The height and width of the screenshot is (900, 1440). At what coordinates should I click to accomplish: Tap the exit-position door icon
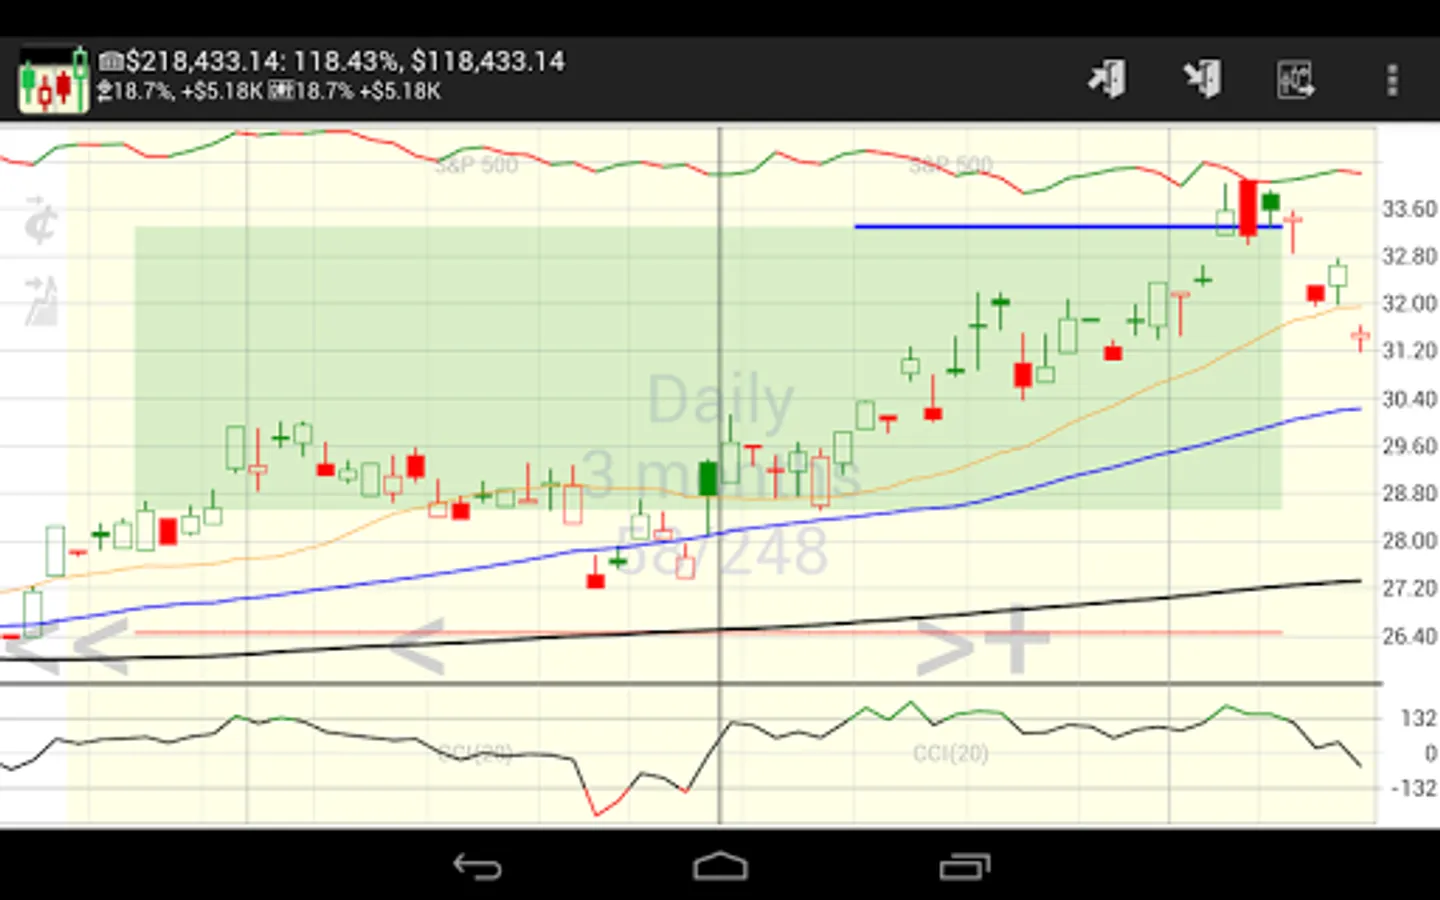(1202, 79)
